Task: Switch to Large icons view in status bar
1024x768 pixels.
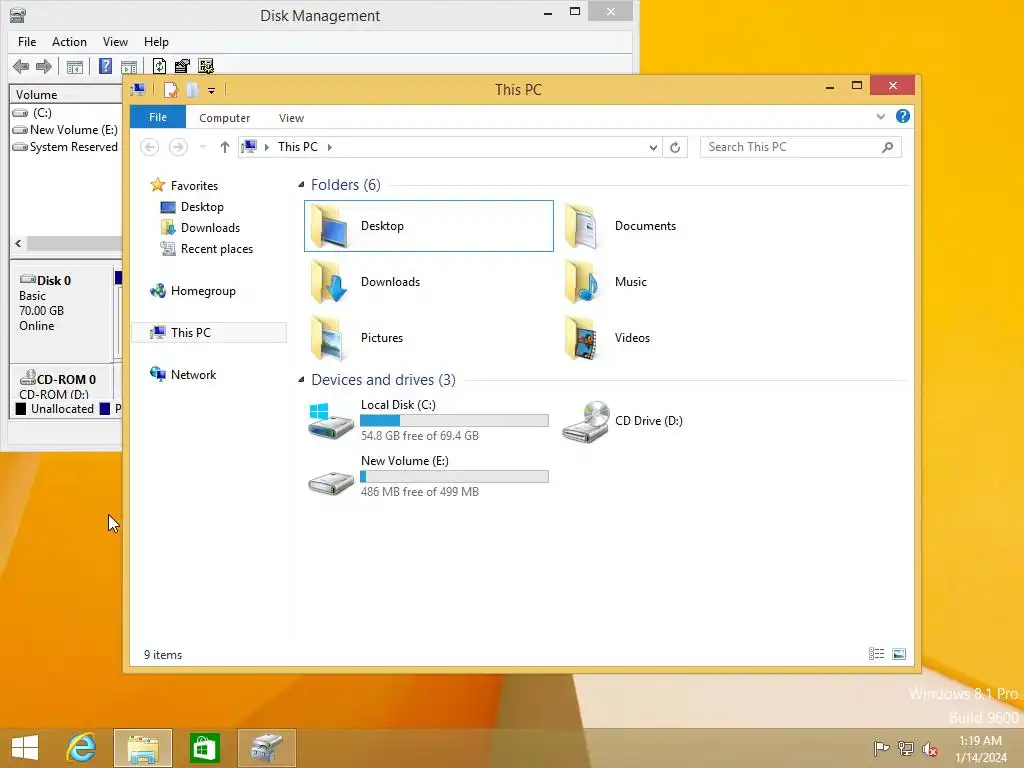Action: pyautogui.click(x=899, y=654)
